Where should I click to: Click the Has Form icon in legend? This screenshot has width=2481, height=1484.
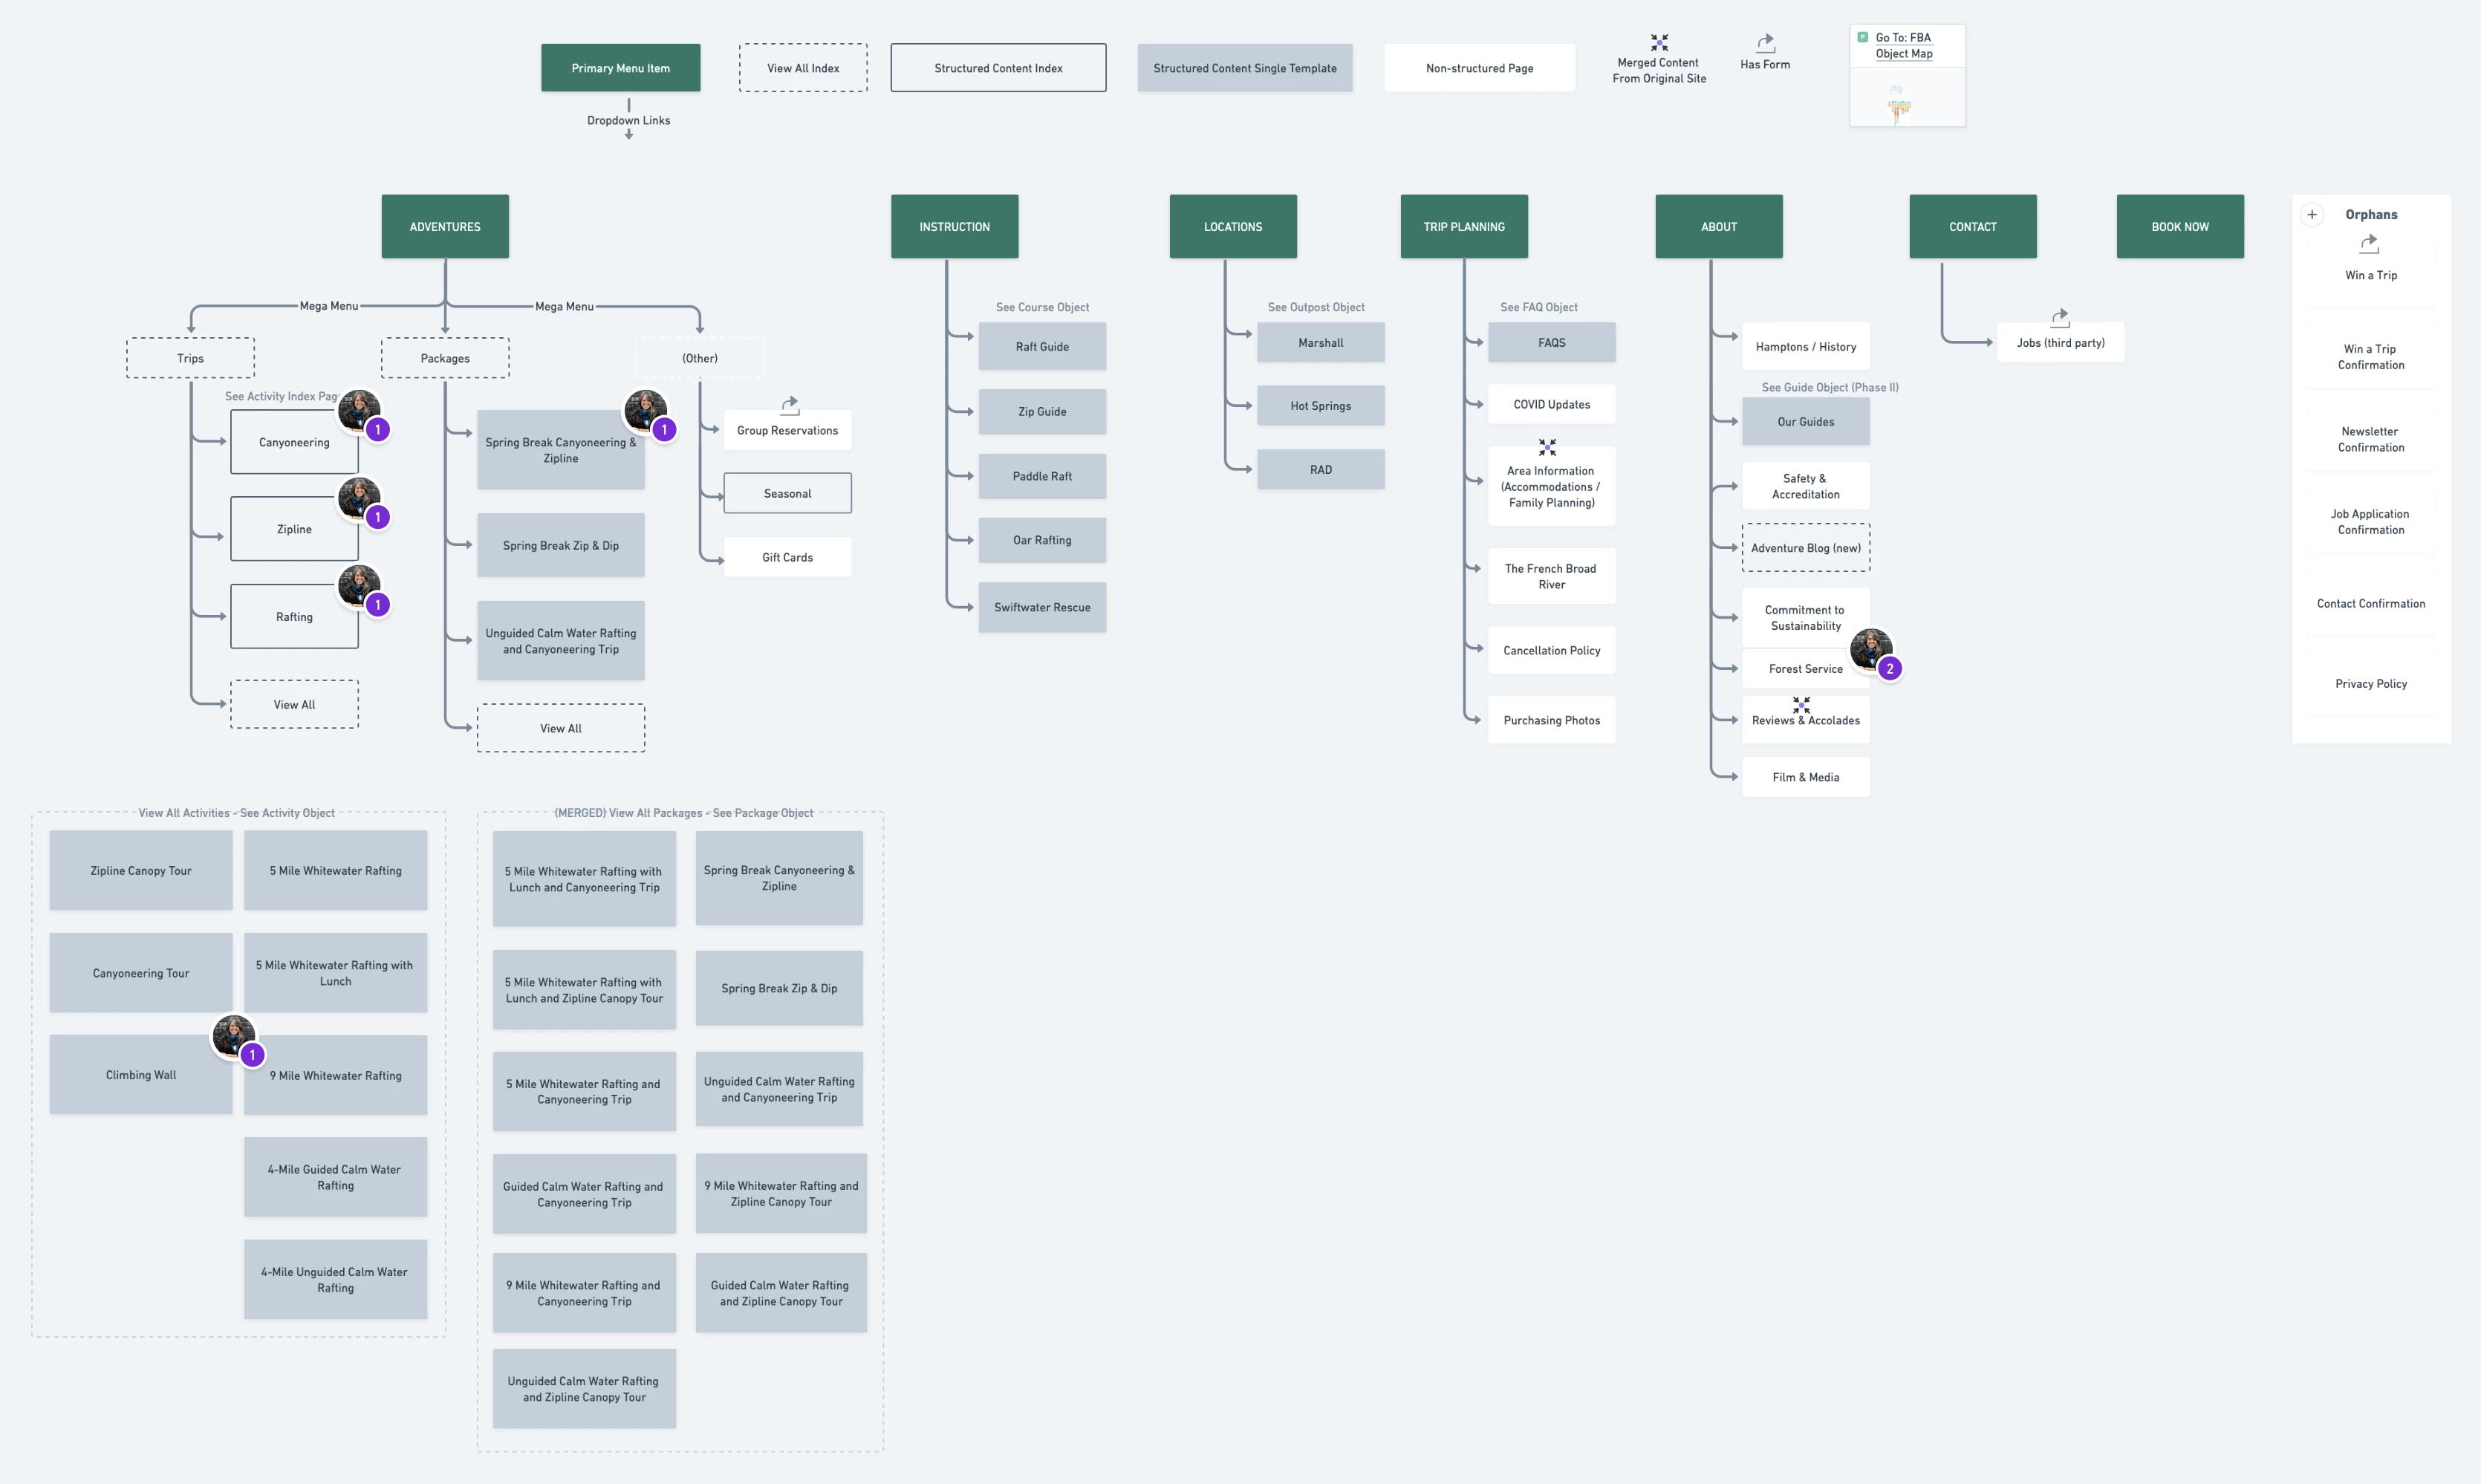click(1765, 43)
